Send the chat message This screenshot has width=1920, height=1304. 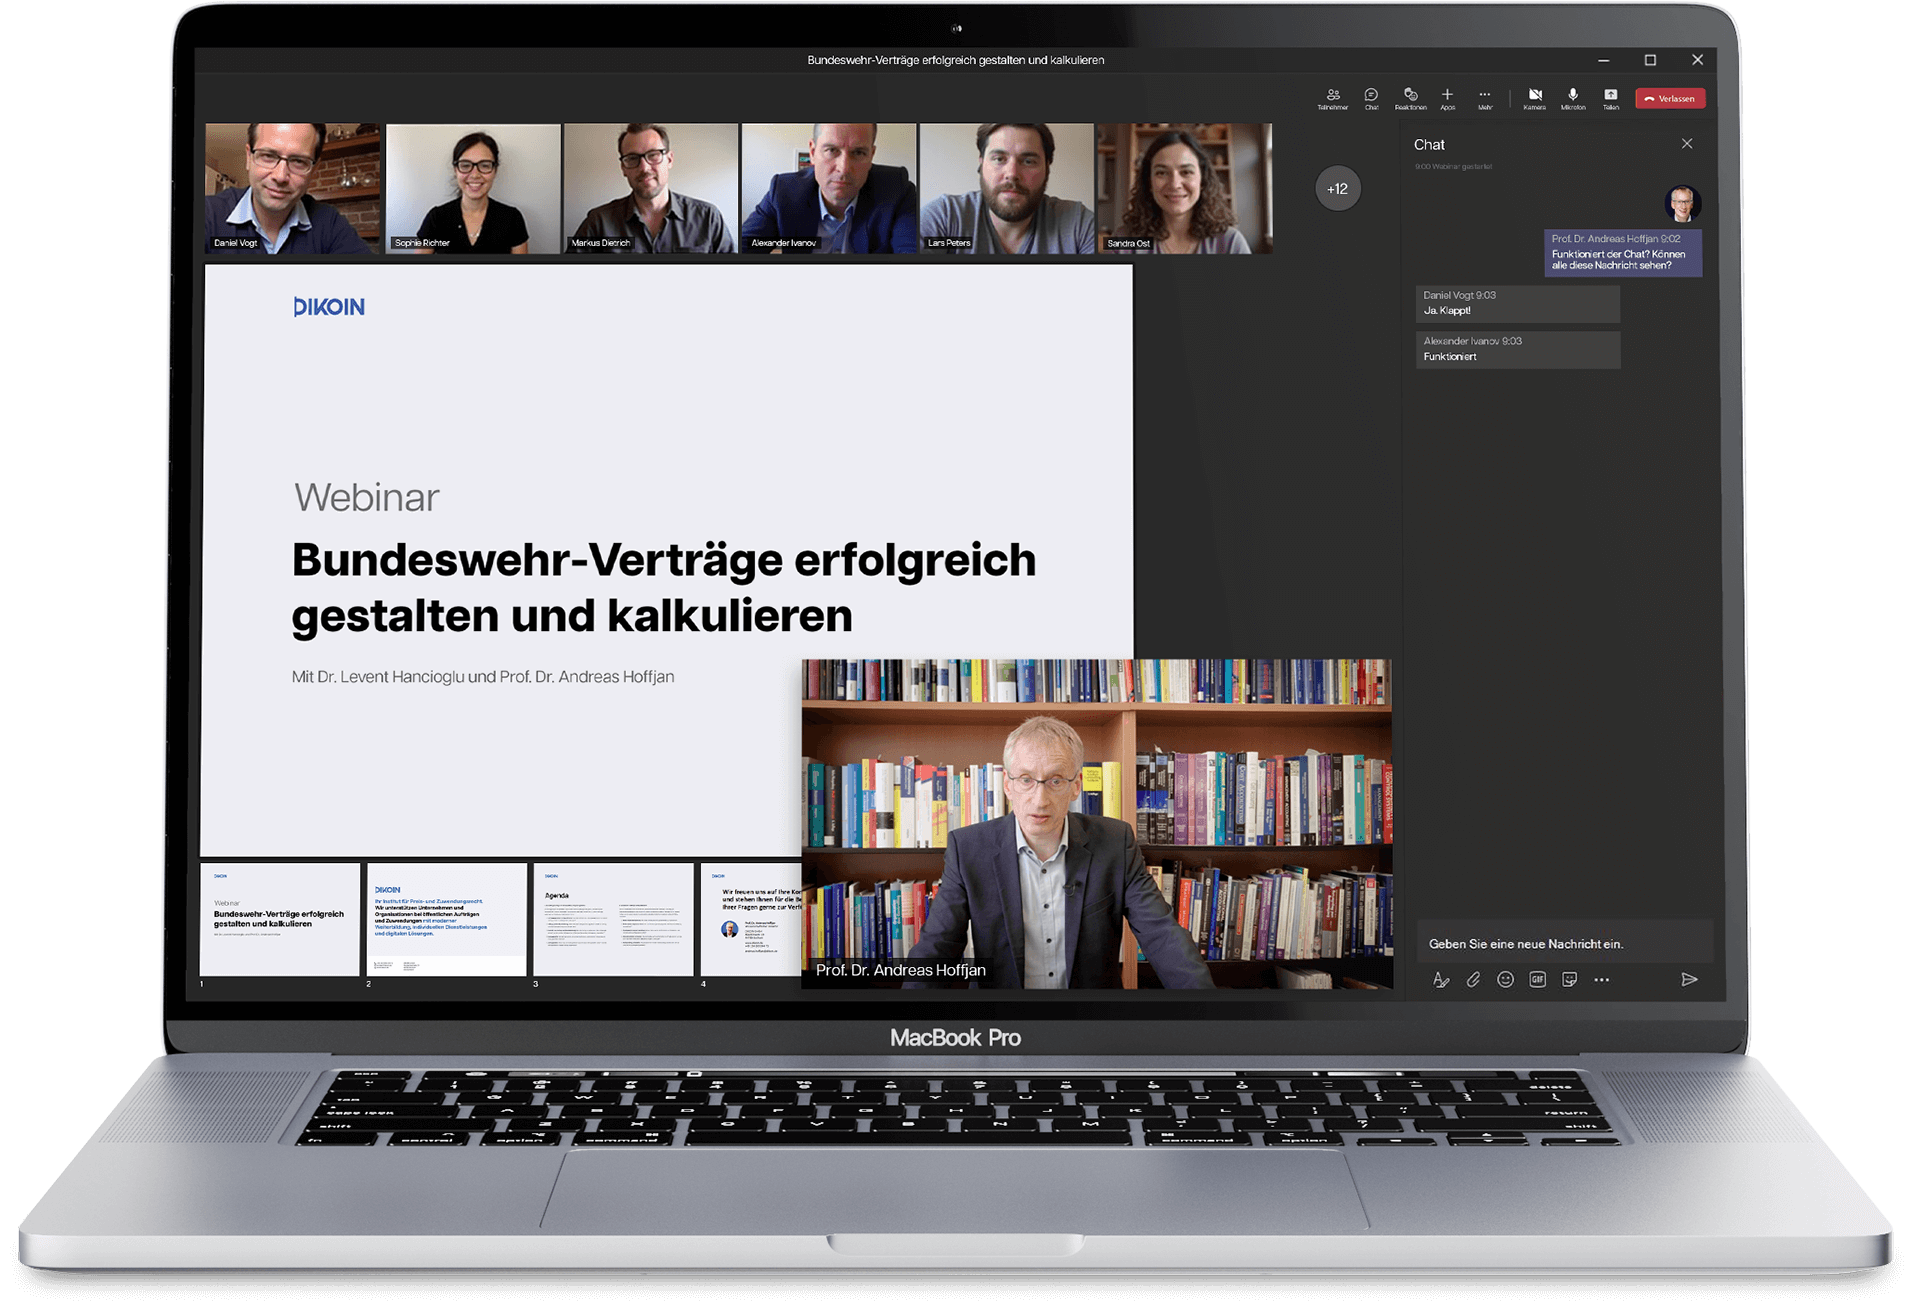point(1689,980)
